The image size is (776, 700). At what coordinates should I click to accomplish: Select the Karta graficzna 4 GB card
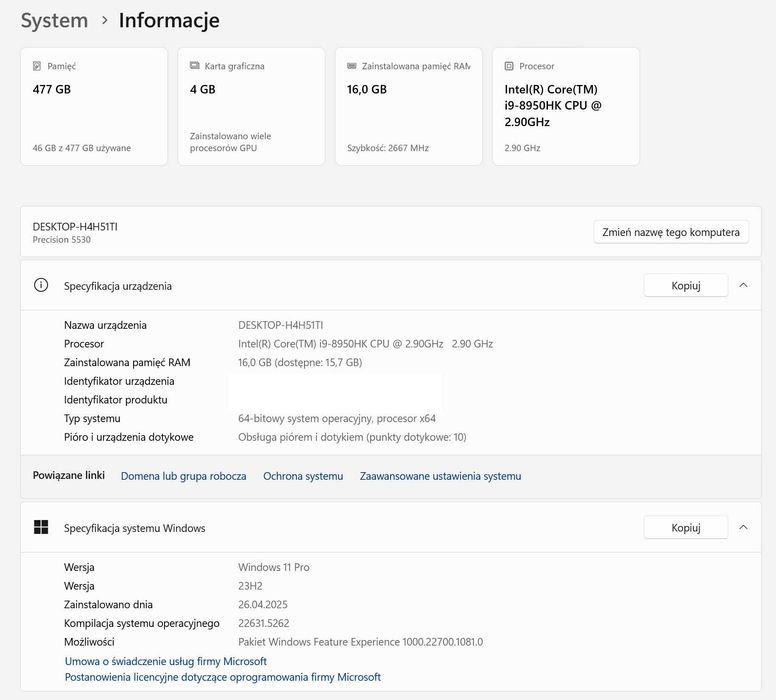[251, 106]
